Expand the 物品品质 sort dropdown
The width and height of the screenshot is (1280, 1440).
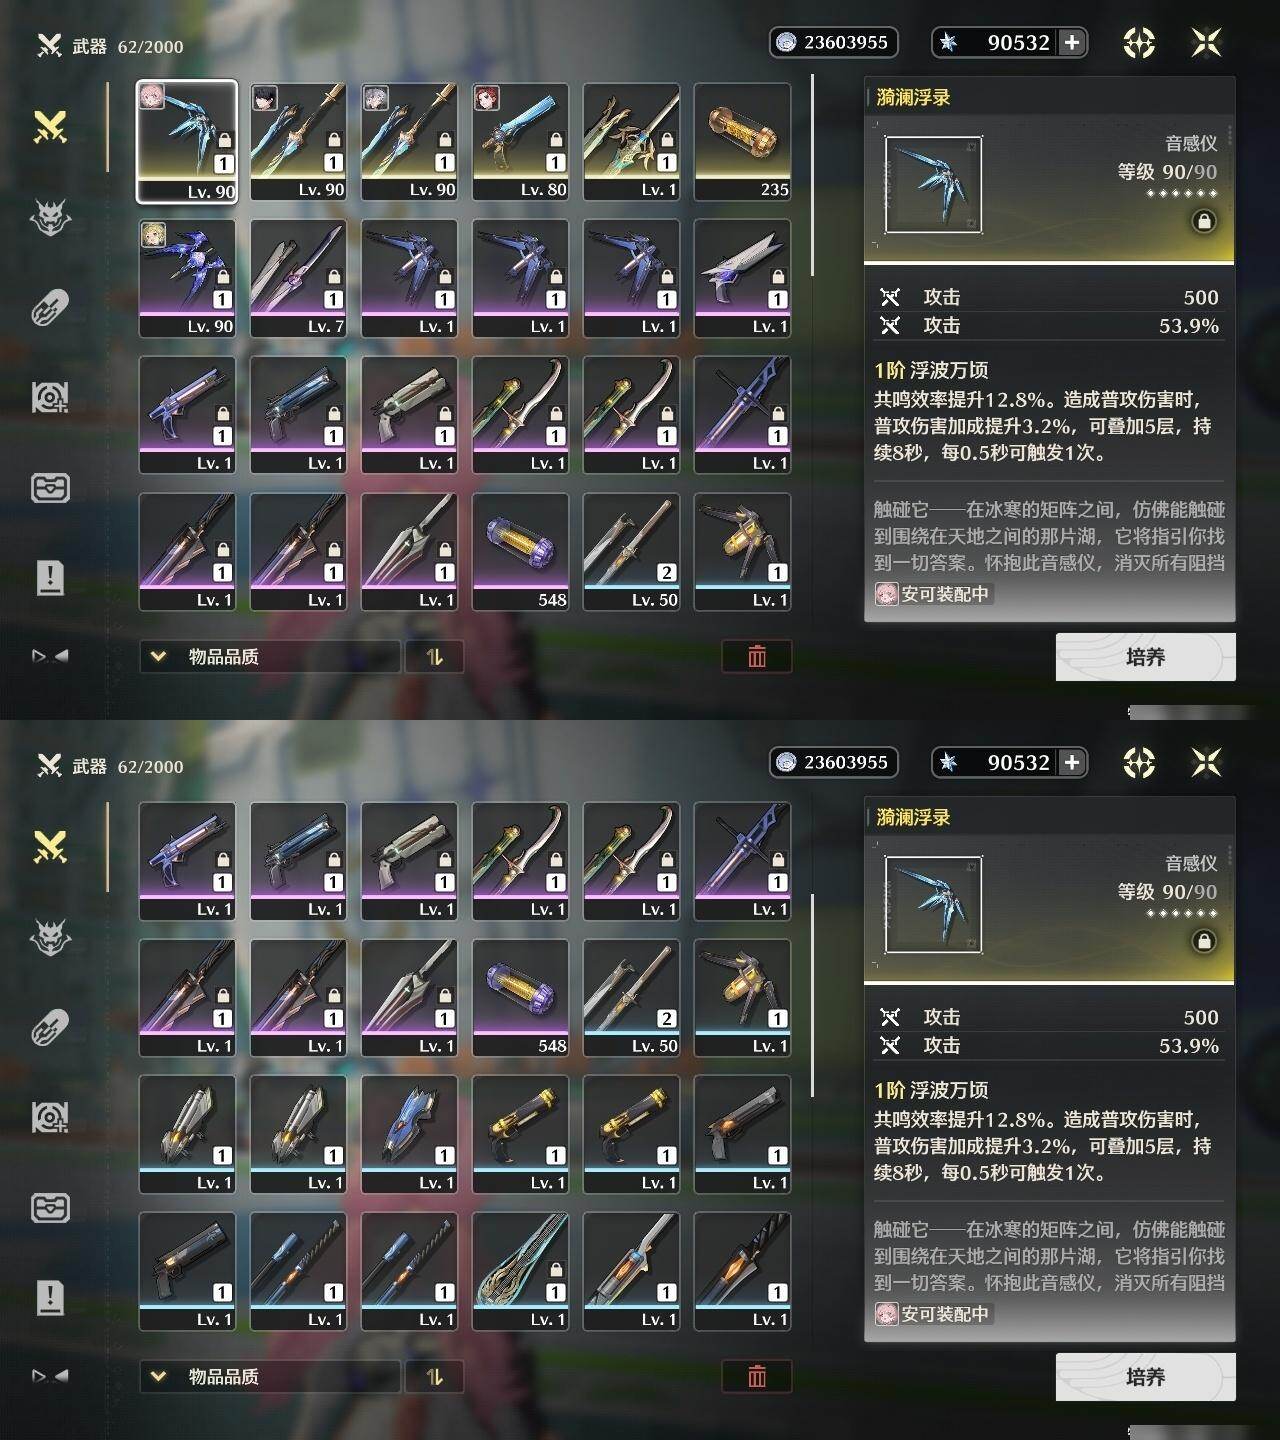click(x=270, y=656)
